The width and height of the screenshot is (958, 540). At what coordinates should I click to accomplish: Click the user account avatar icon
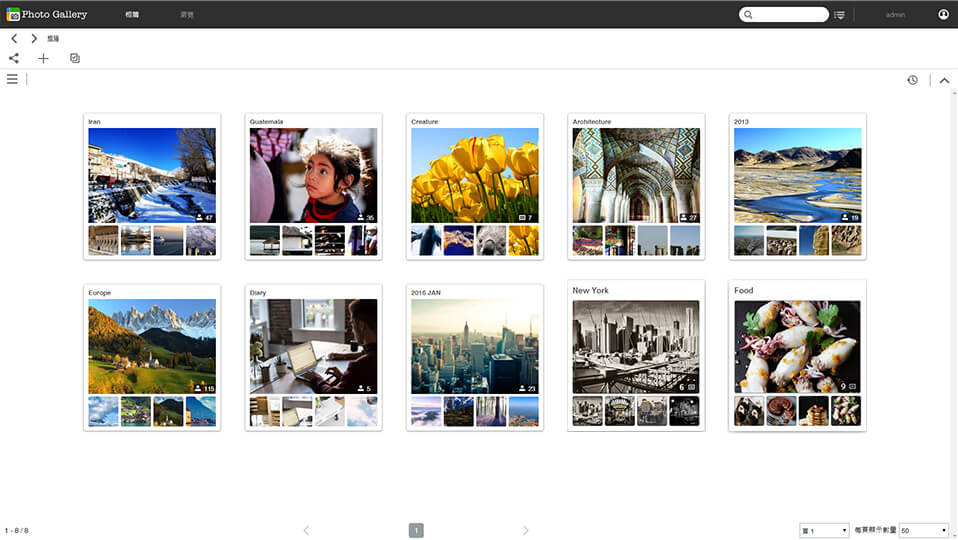[943, 14]
